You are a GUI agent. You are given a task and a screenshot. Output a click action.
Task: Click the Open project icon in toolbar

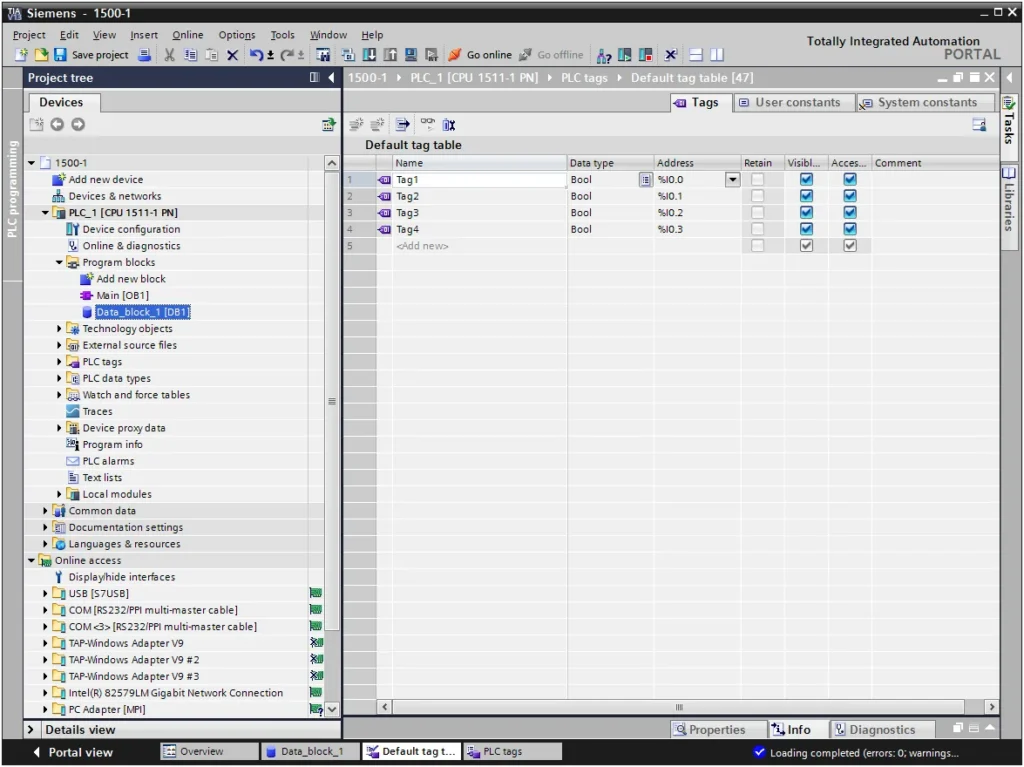point(41,55)
